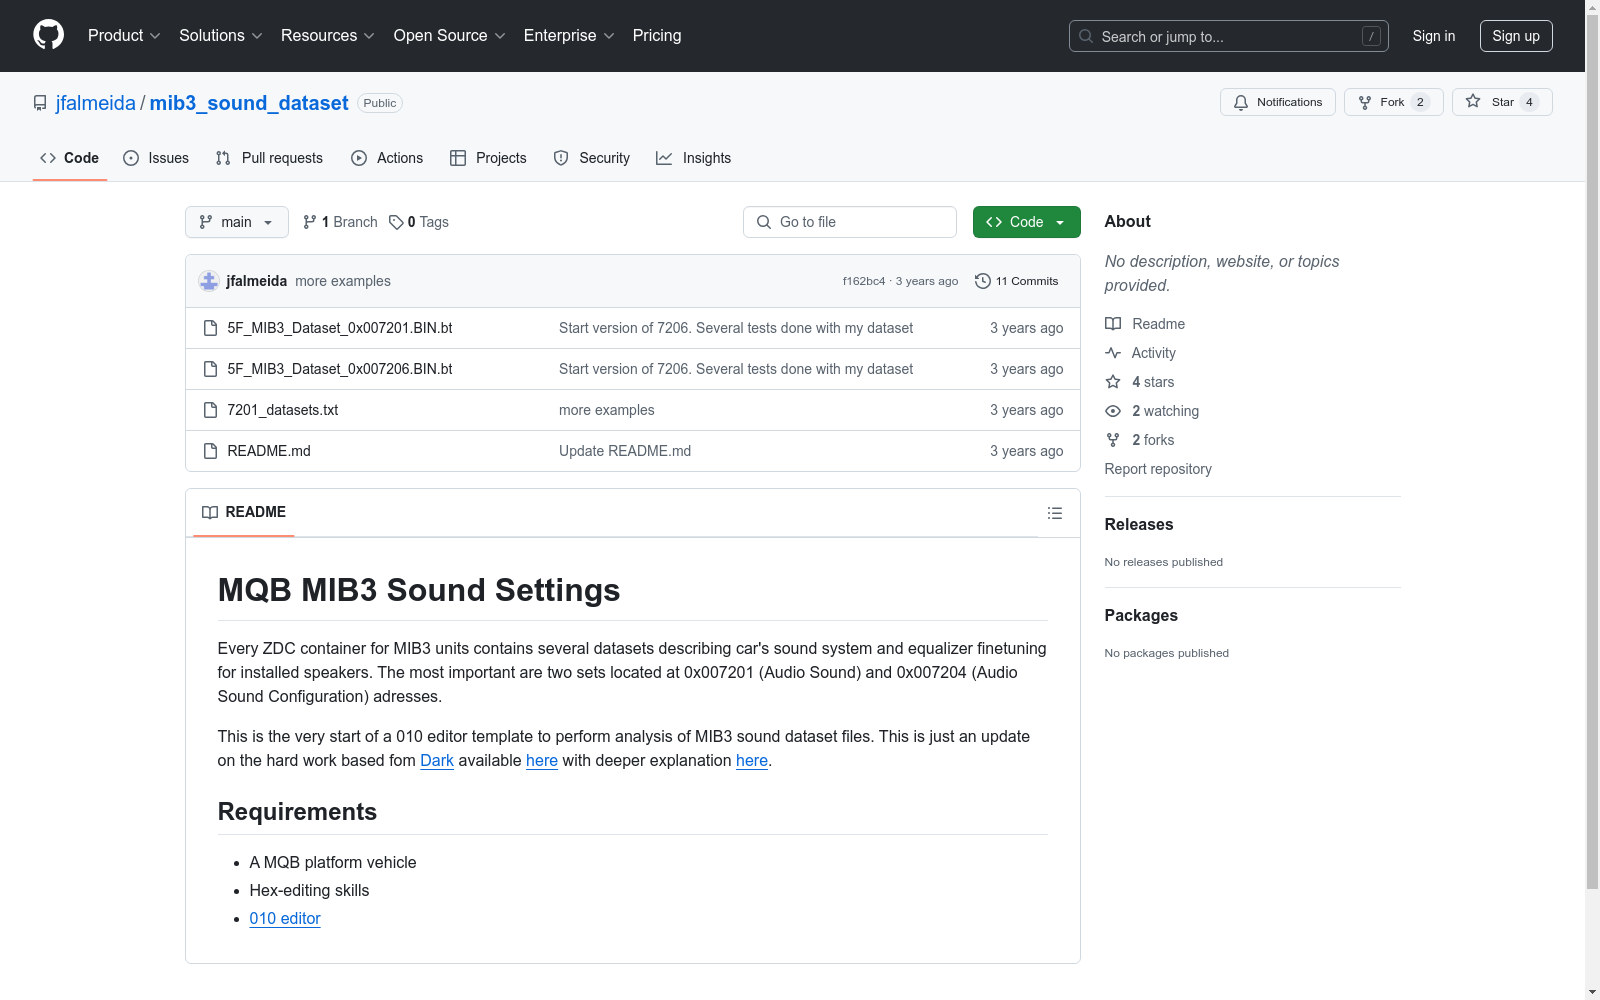Viewport: 1600px width, 1000px height.
Task: Click the Packages heading link
Action: coord(1141,615)
